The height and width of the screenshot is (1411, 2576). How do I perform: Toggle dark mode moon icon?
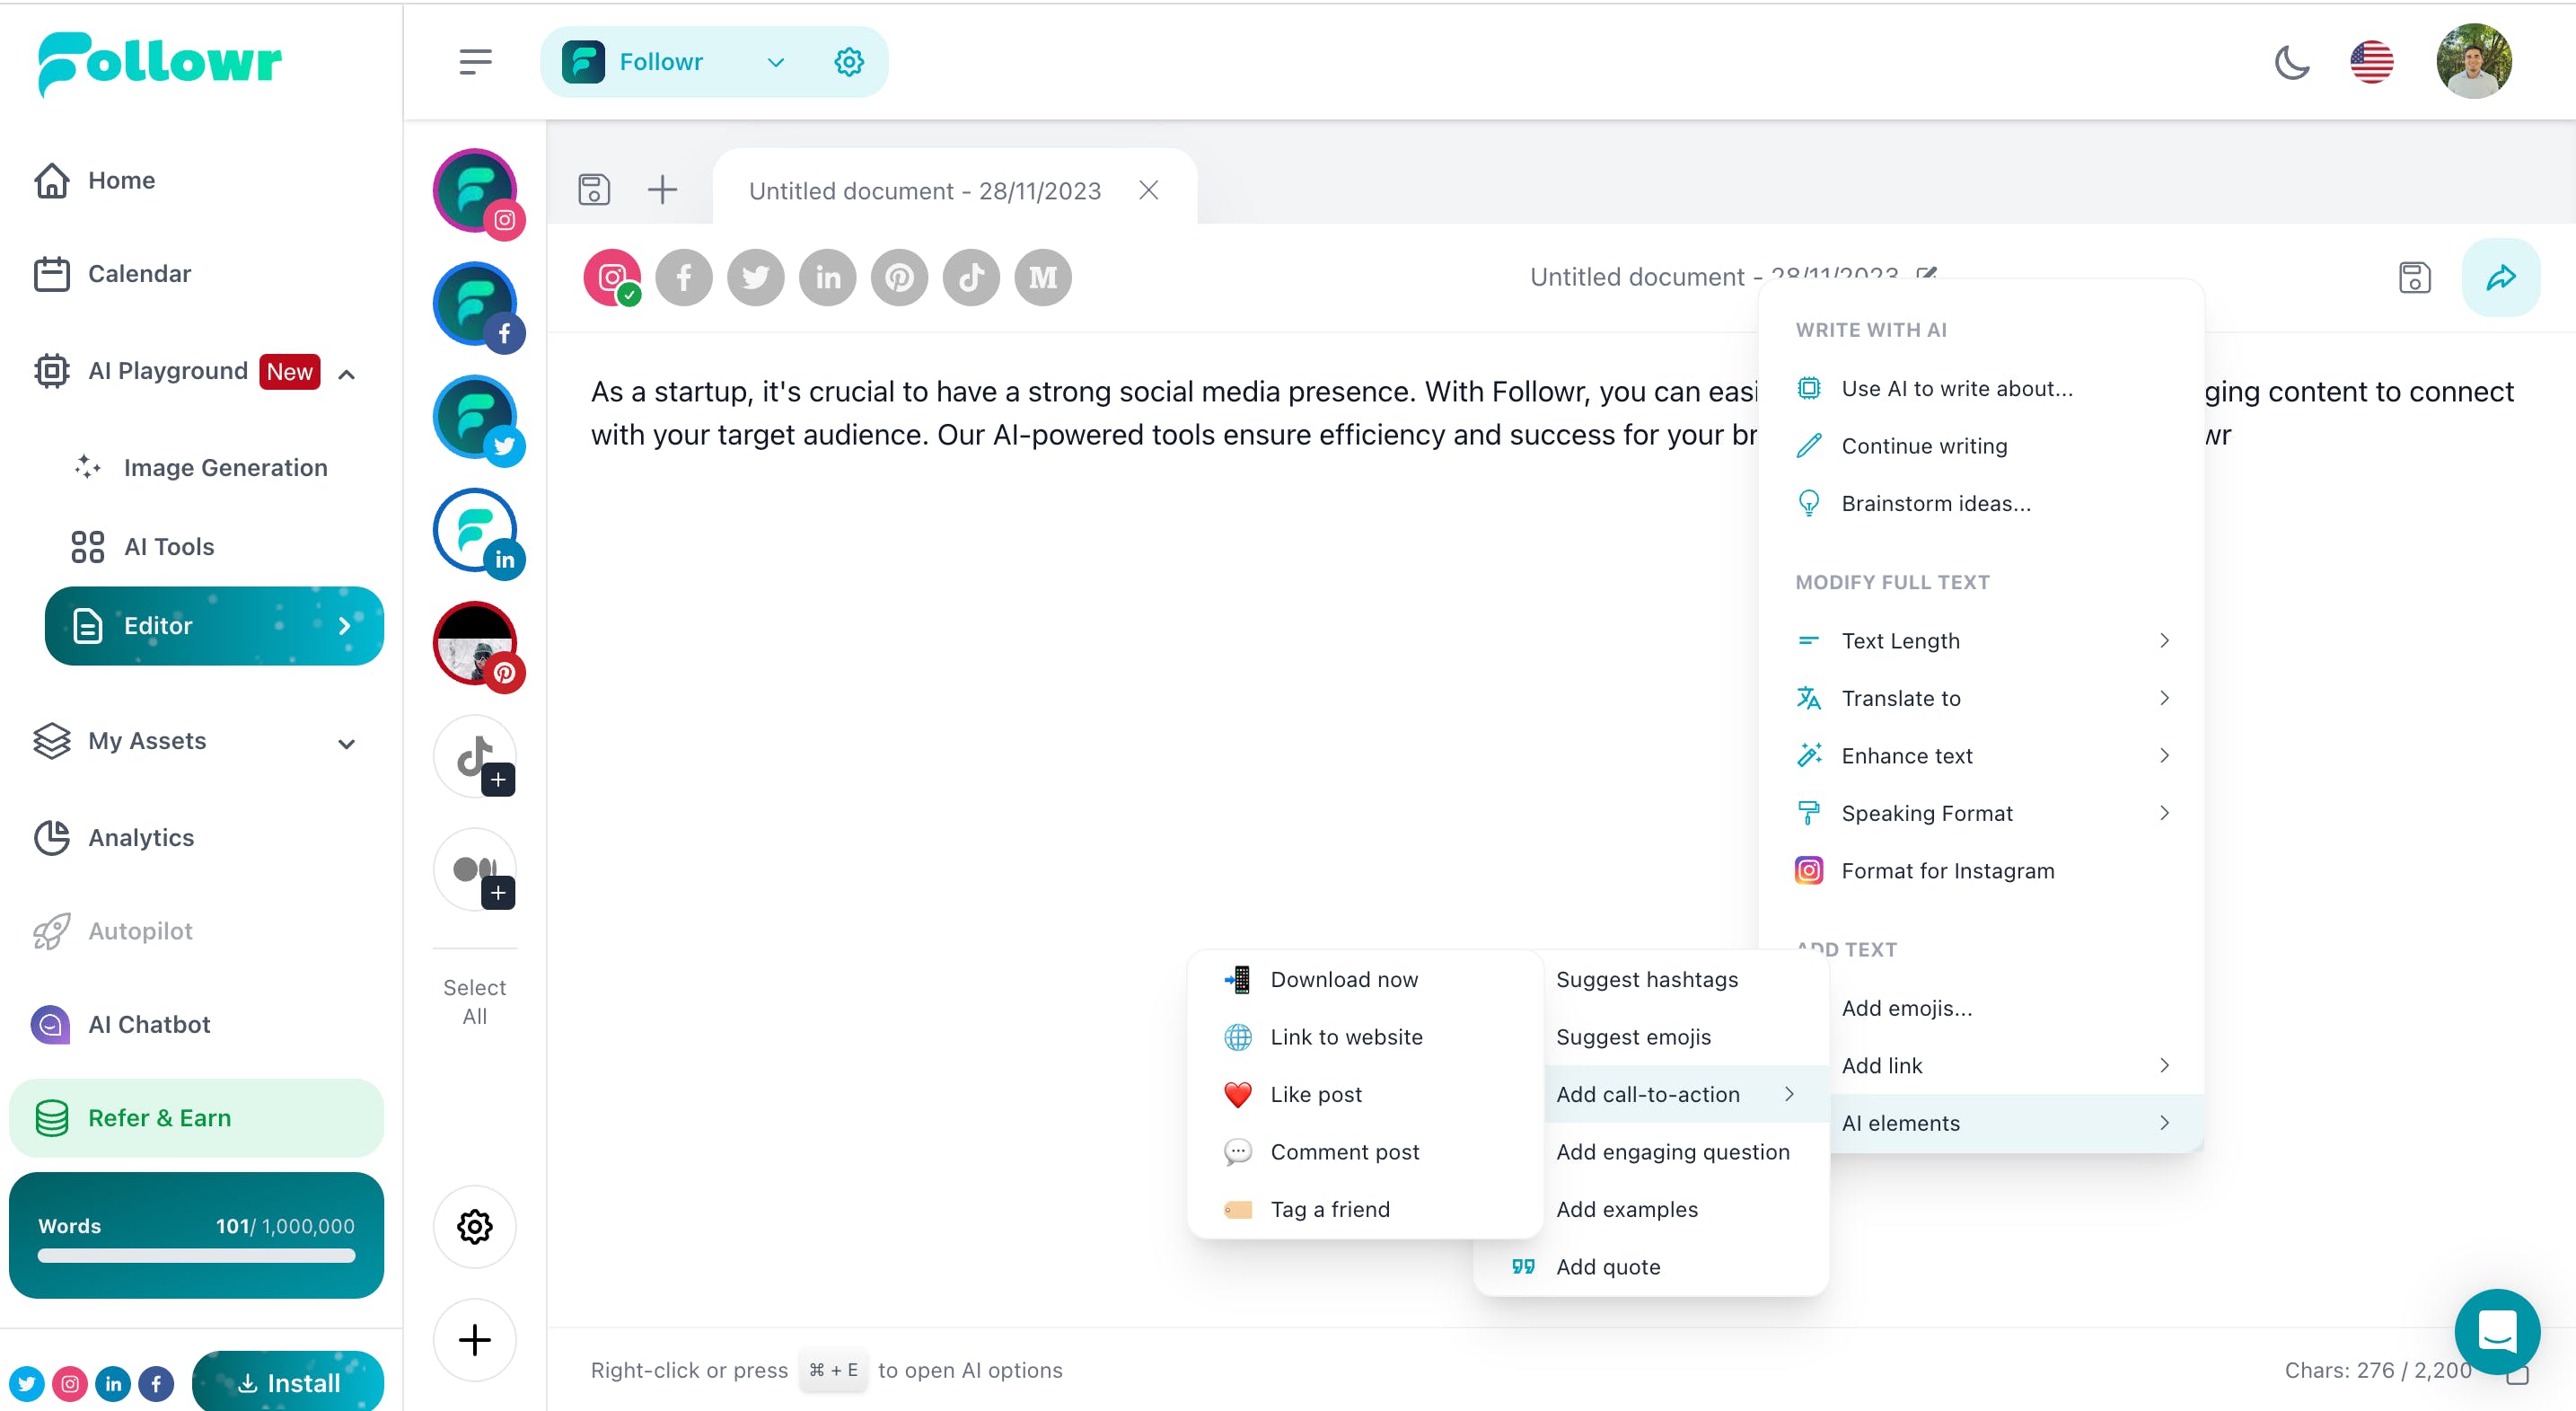(x=2291, y=62)
